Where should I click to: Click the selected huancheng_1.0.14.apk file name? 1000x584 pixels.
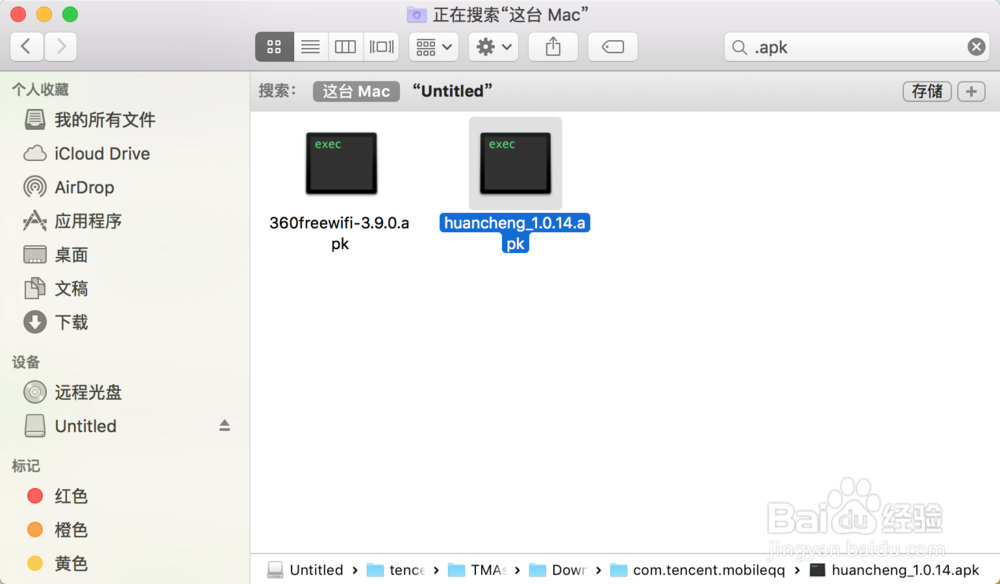515,233
